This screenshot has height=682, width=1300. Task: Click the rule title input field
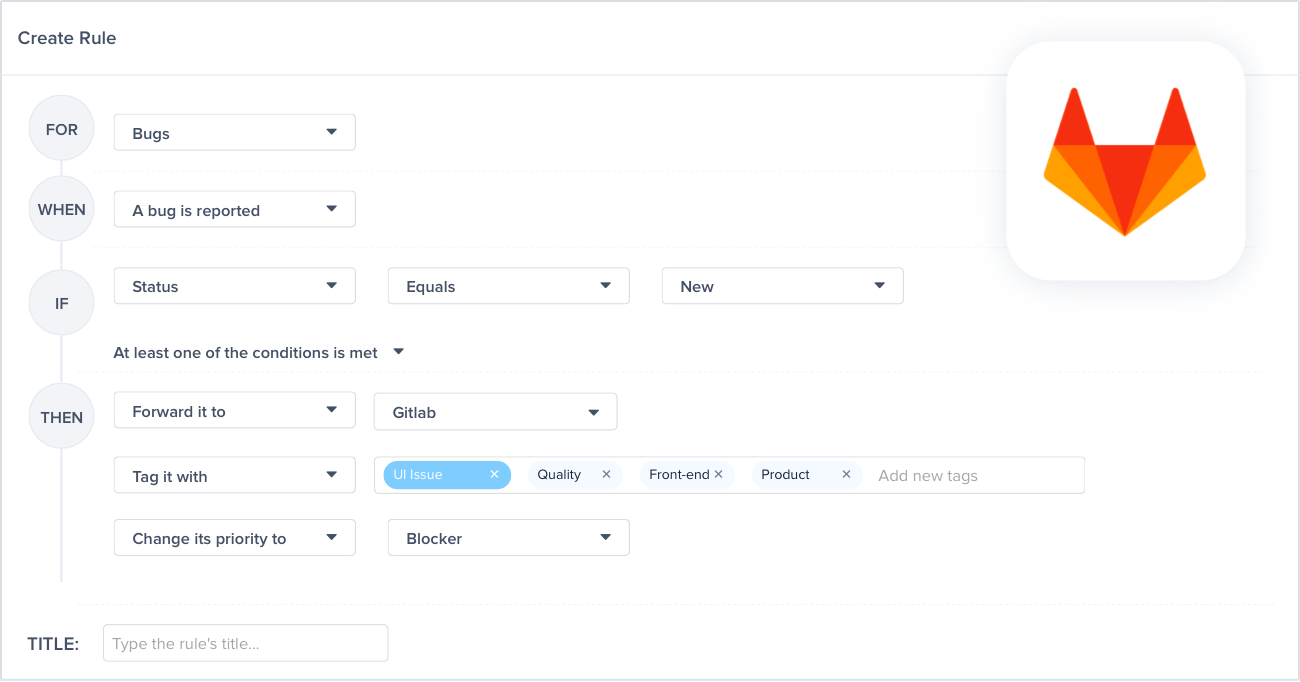pyautogui.click(x=246, y=643)
